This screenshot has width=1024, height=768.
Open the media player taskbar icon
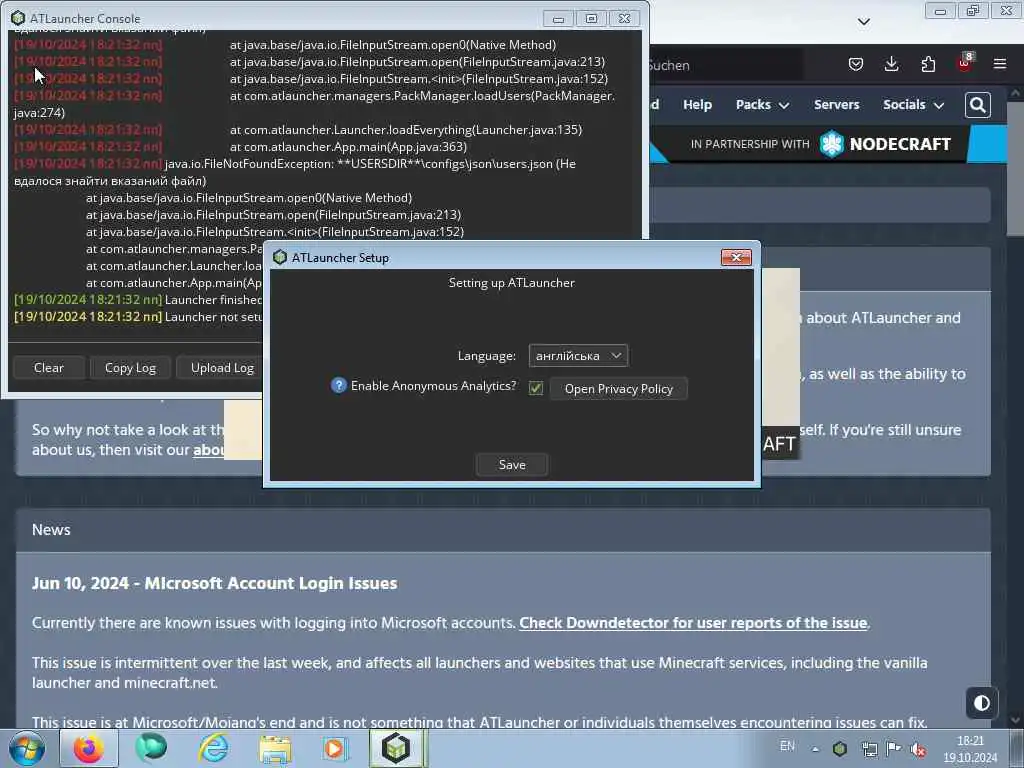point(335,748)
